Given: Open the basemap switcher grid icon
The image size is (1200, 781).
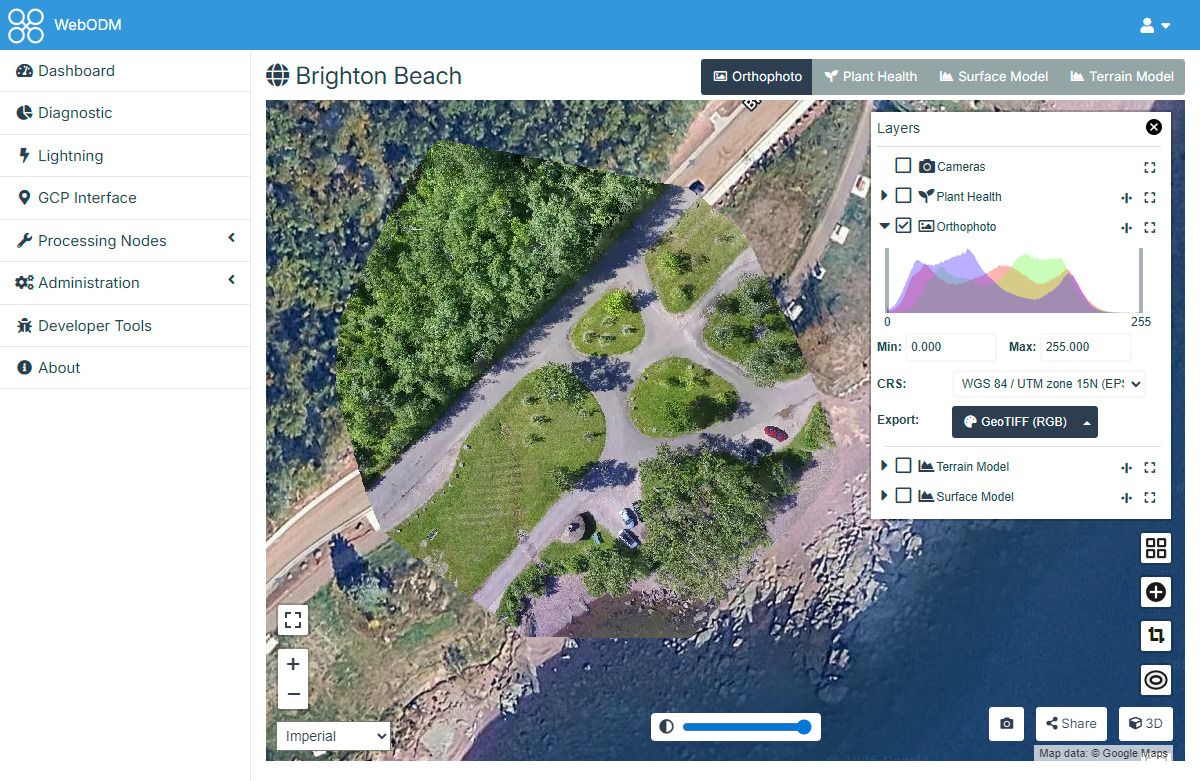Looking at the screenshot, I should coord(1156,548).
